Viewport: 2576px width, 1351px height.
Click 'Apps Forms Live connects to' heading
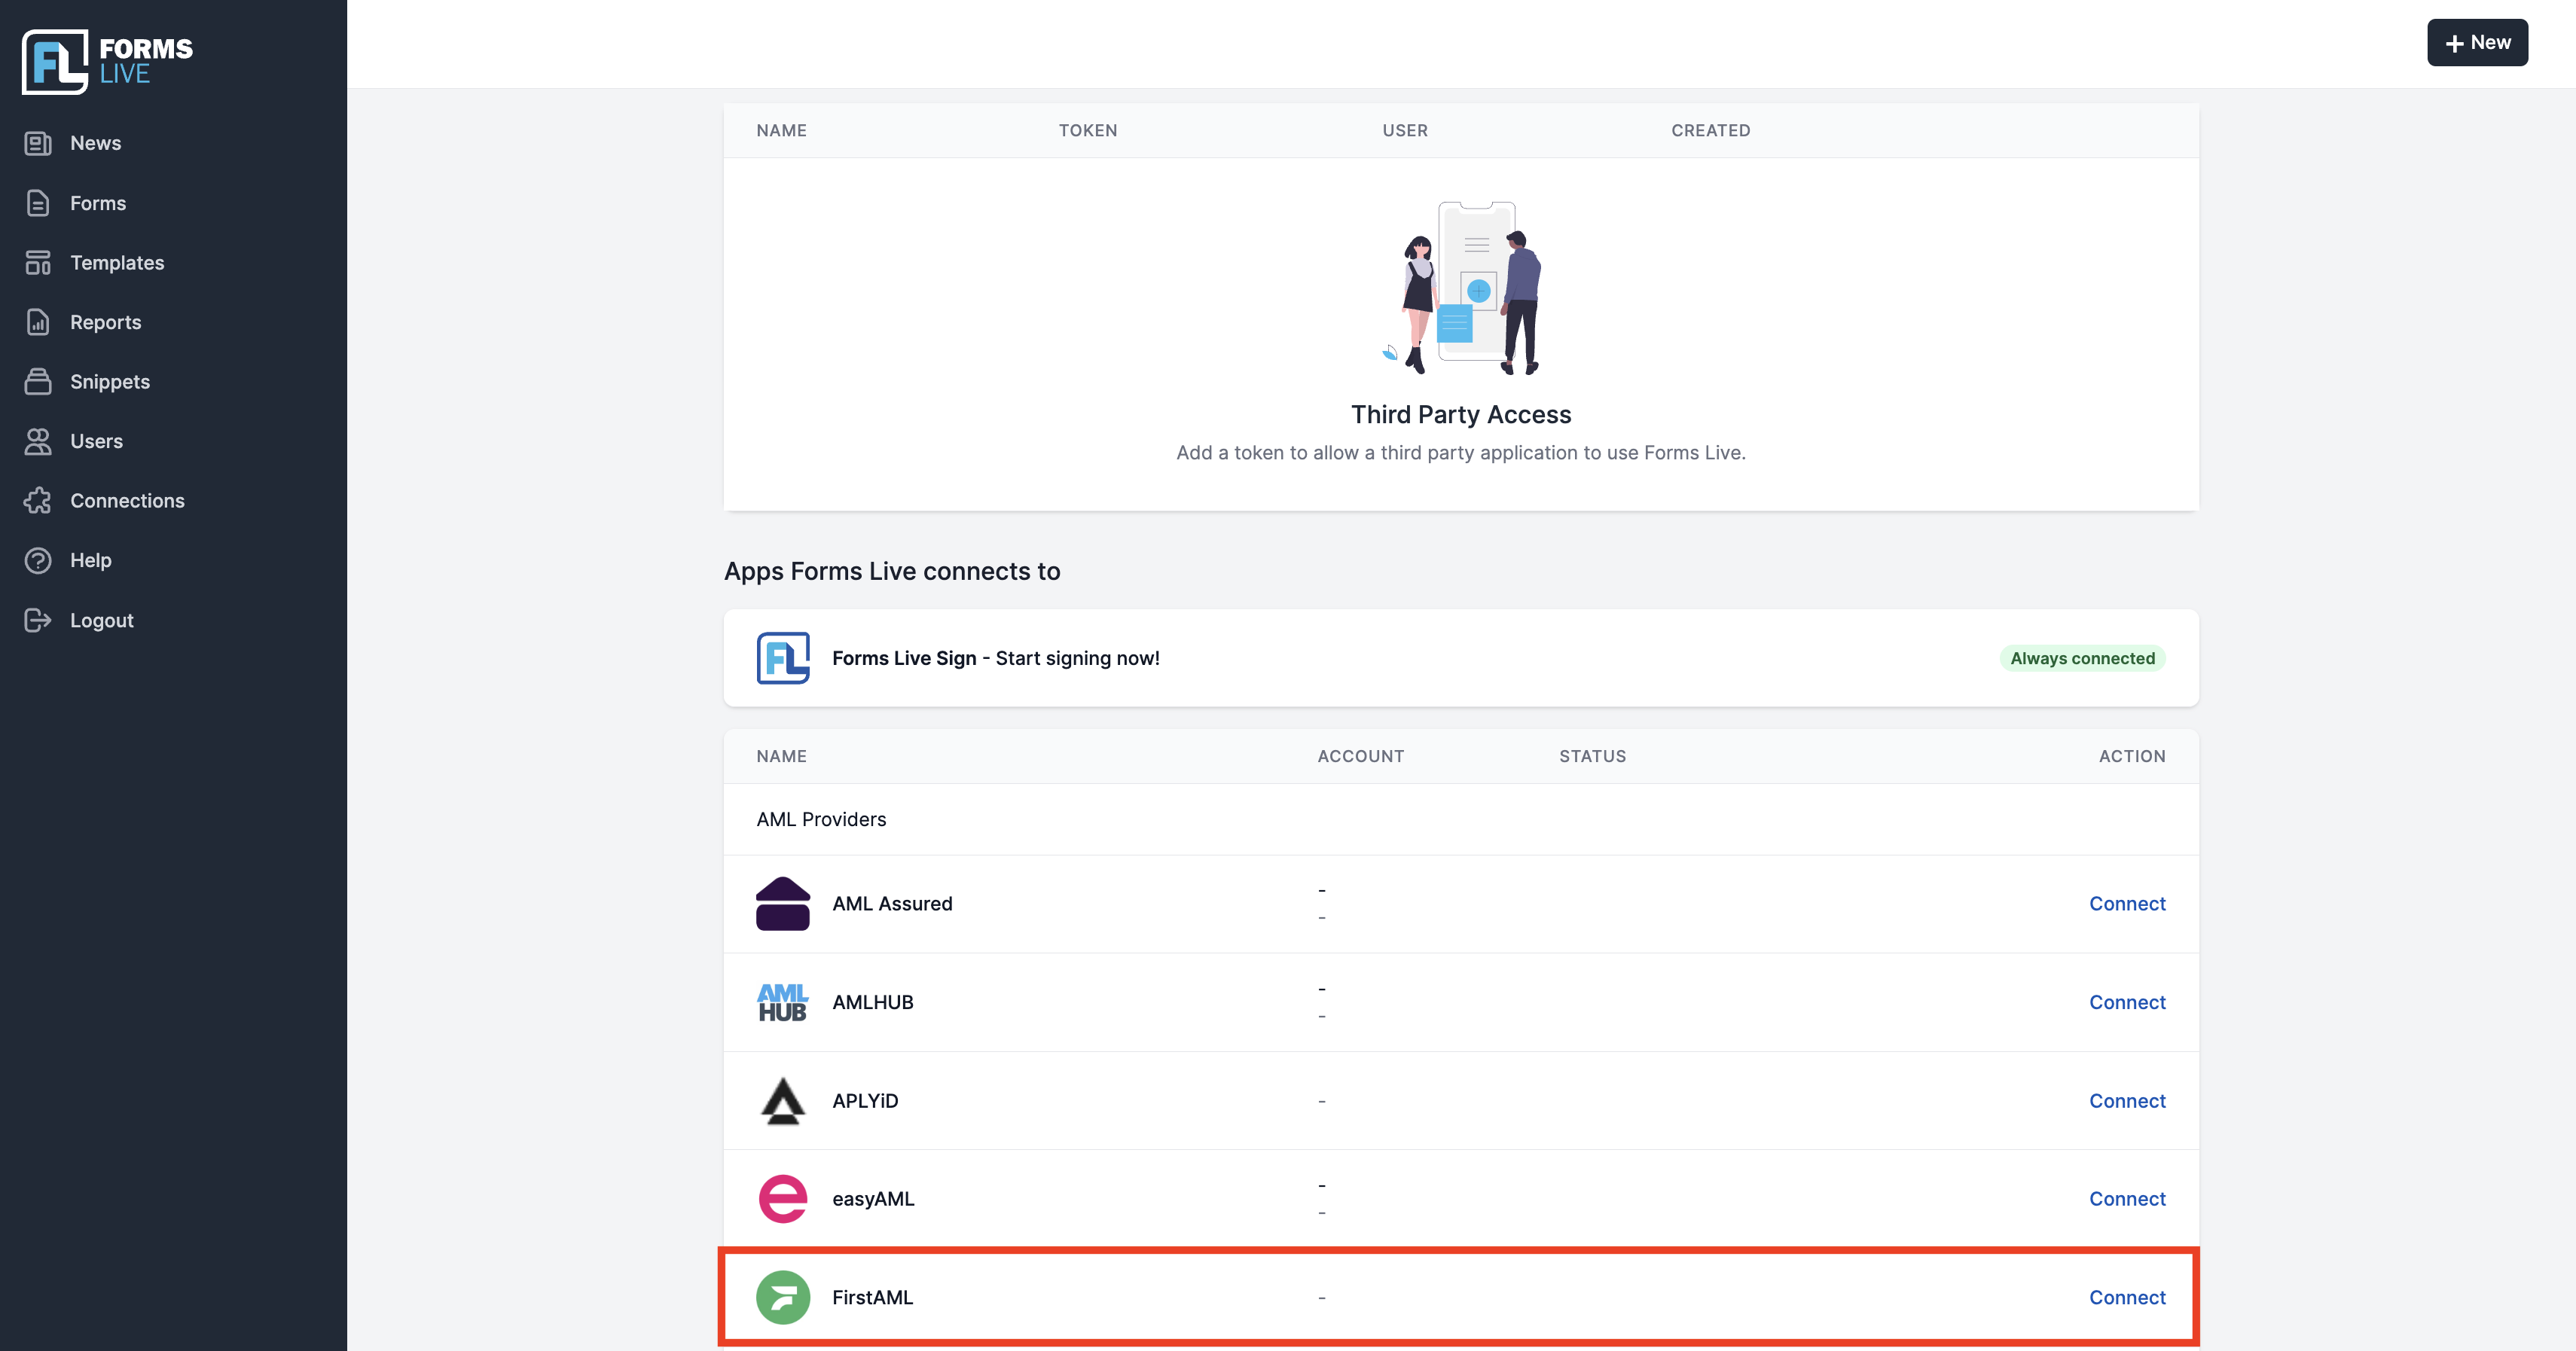[892, 572]
